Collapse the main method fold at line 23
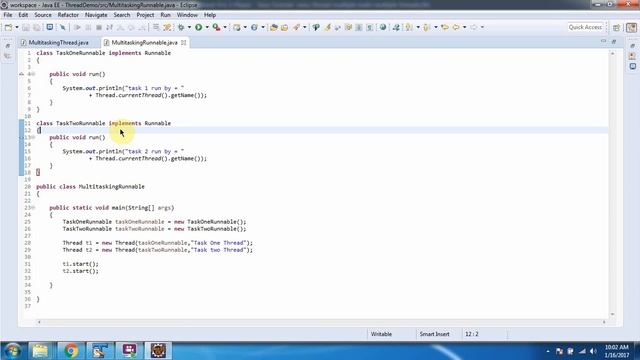The height and width of the screenshot is (360, 640). point(33,208)
